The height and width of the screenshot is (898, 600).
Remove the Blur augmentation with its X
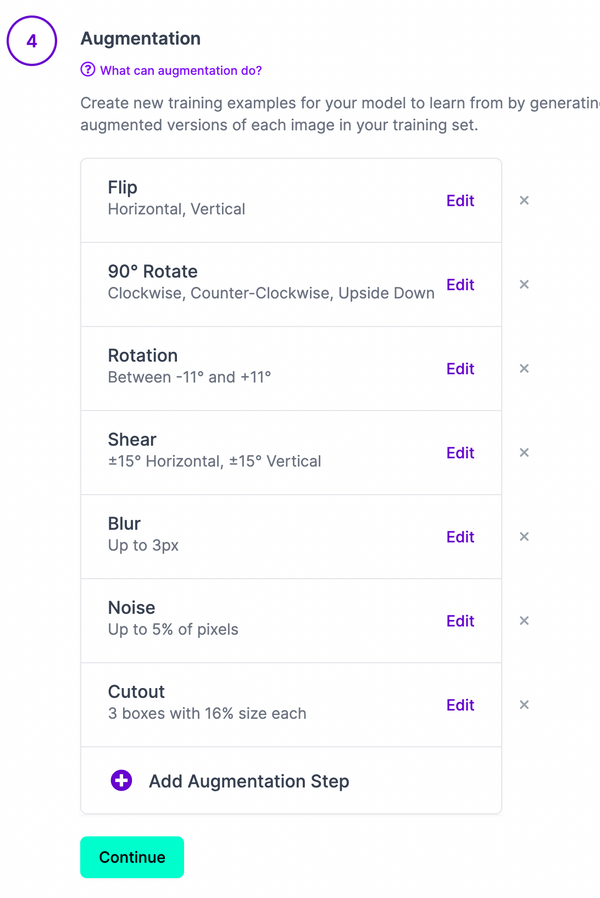(x=524, y=536)
